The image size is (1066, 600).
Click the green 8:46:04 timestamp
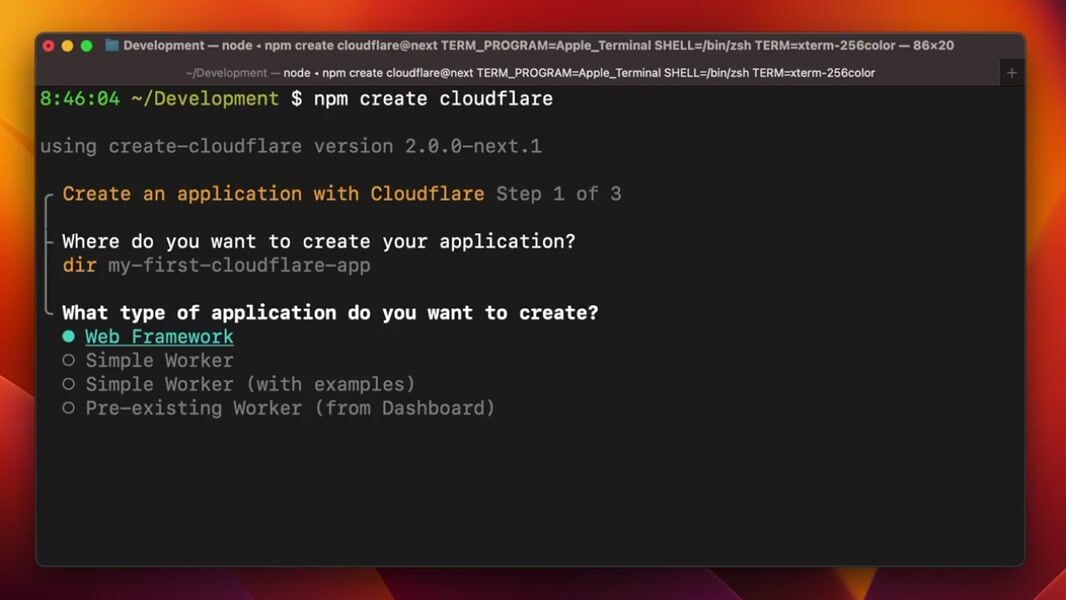(x=80, y=99)
